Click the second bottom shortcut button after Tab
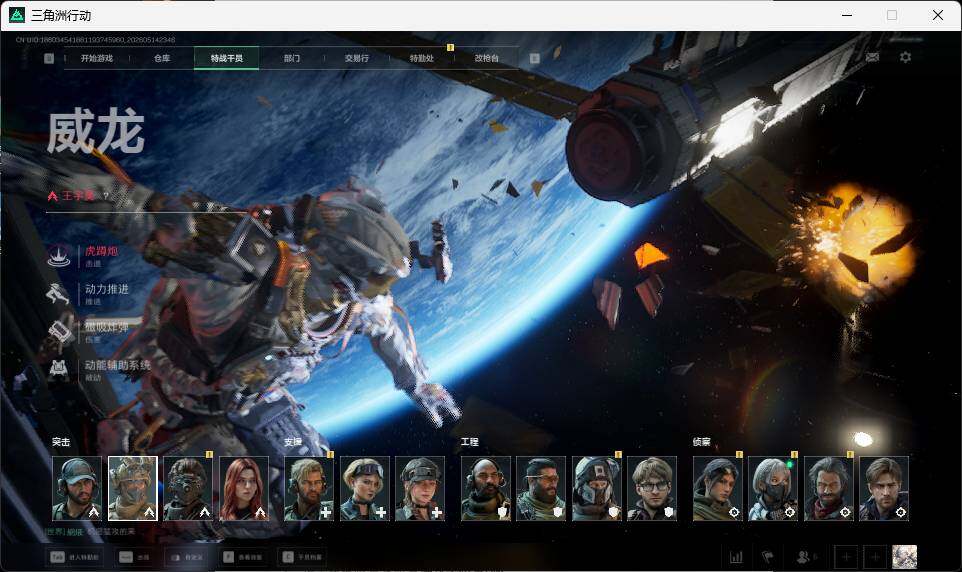962x572 pixels. [x=136, y=557]
